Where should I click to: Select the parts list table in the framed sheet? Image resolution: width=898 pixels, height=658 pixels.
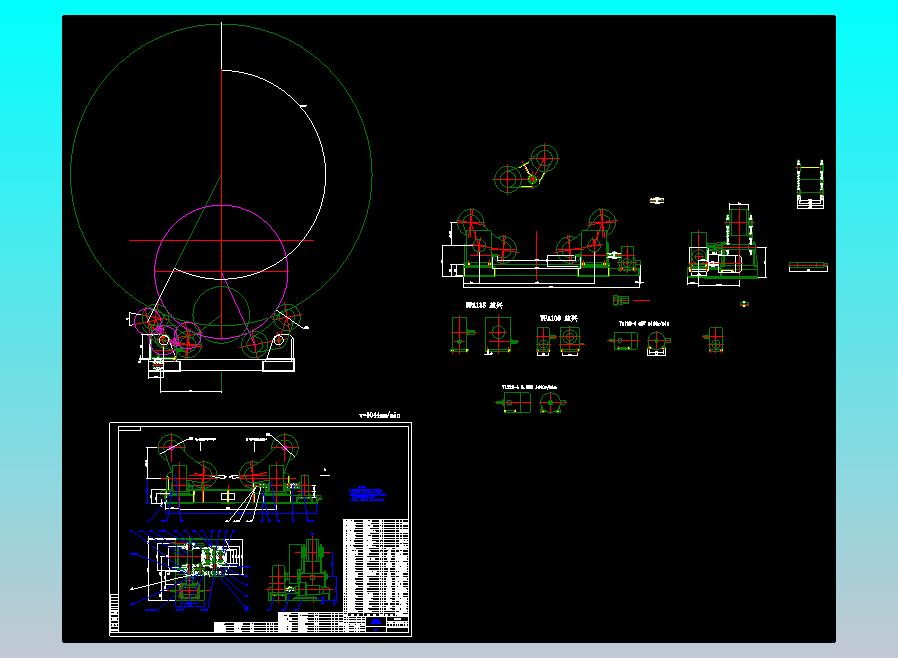376,565
